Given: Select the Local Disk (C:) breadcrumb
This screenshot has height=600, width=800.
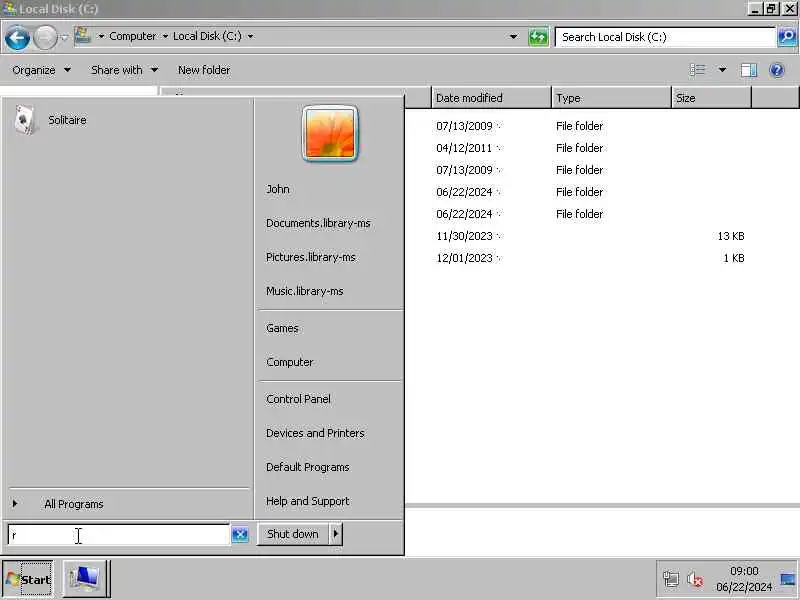Looking at the screenshot, I should pyautogui.click(x=207, y=36).
